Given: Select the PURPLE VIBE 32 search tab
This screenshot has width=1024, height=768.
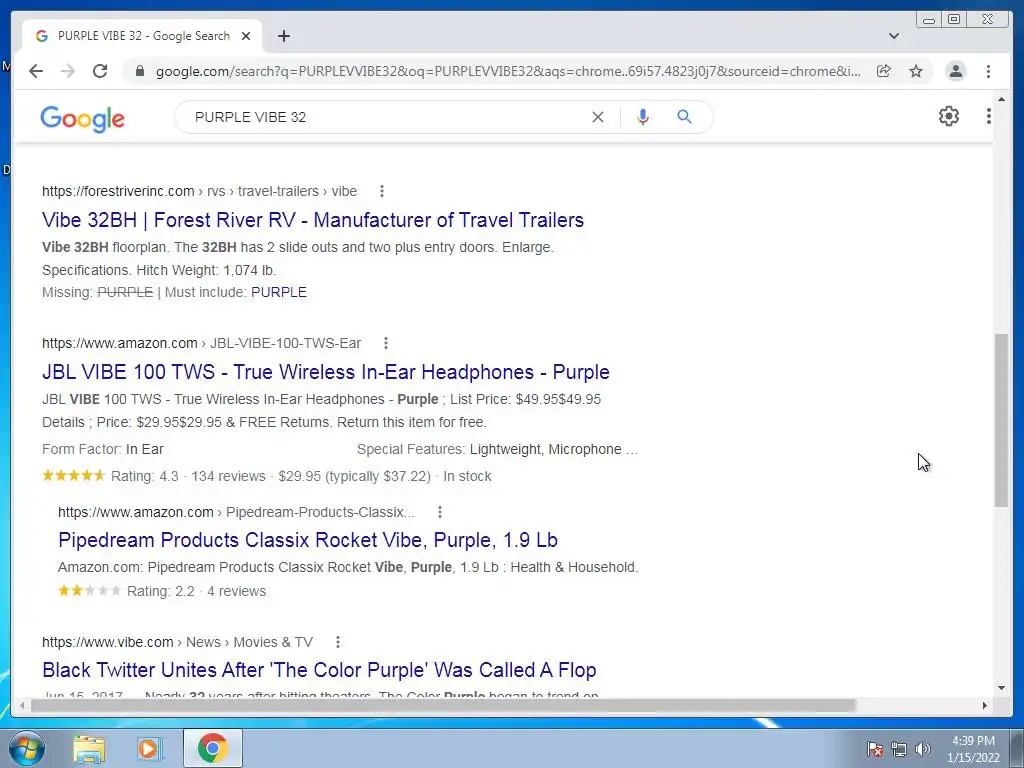Looking at the screenshot, I should coord(142,36).
